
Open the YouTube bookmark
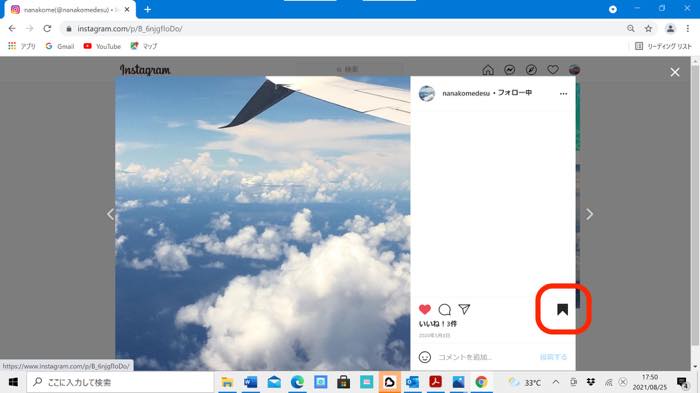(102, 46)
